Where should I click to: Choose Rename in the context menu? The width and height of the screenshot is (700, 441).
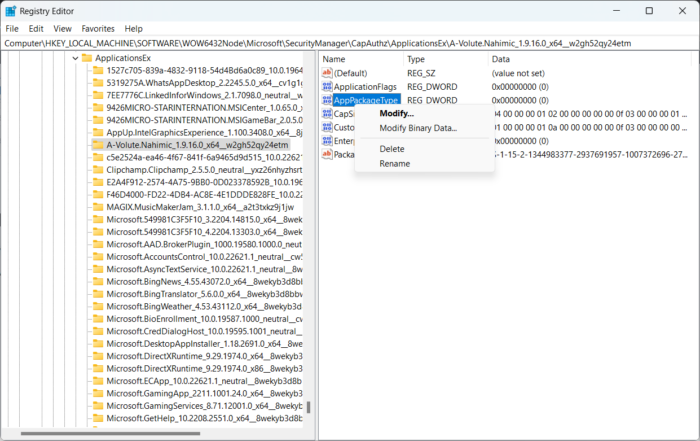pos(394,164)
